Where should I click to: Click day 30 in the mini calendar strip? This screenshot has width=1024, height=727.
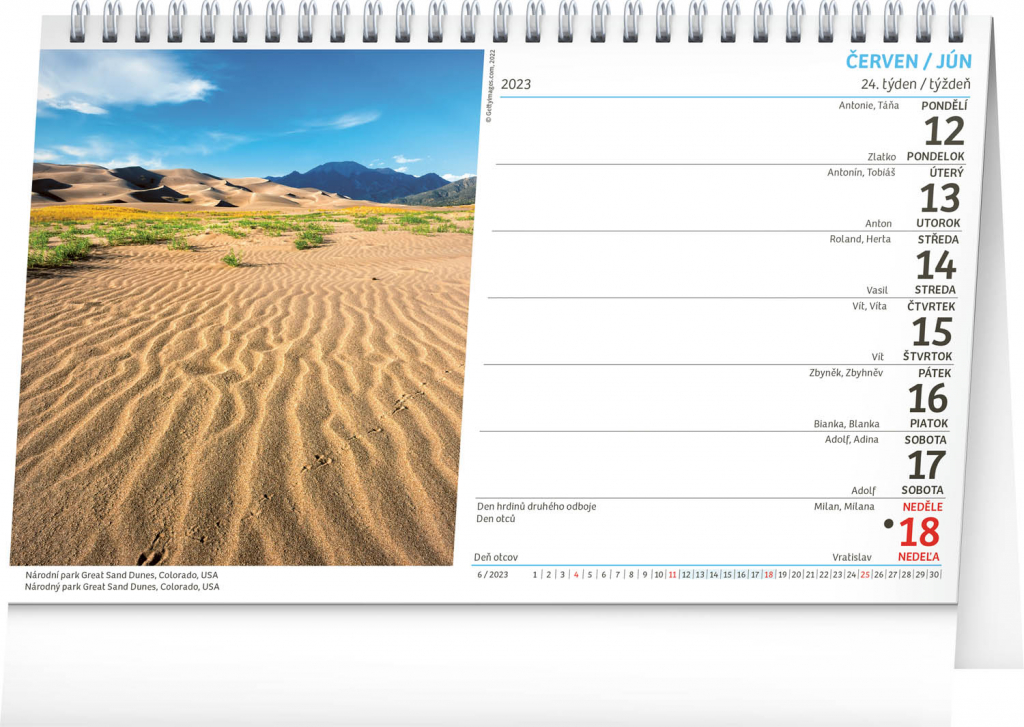[934, 575]
